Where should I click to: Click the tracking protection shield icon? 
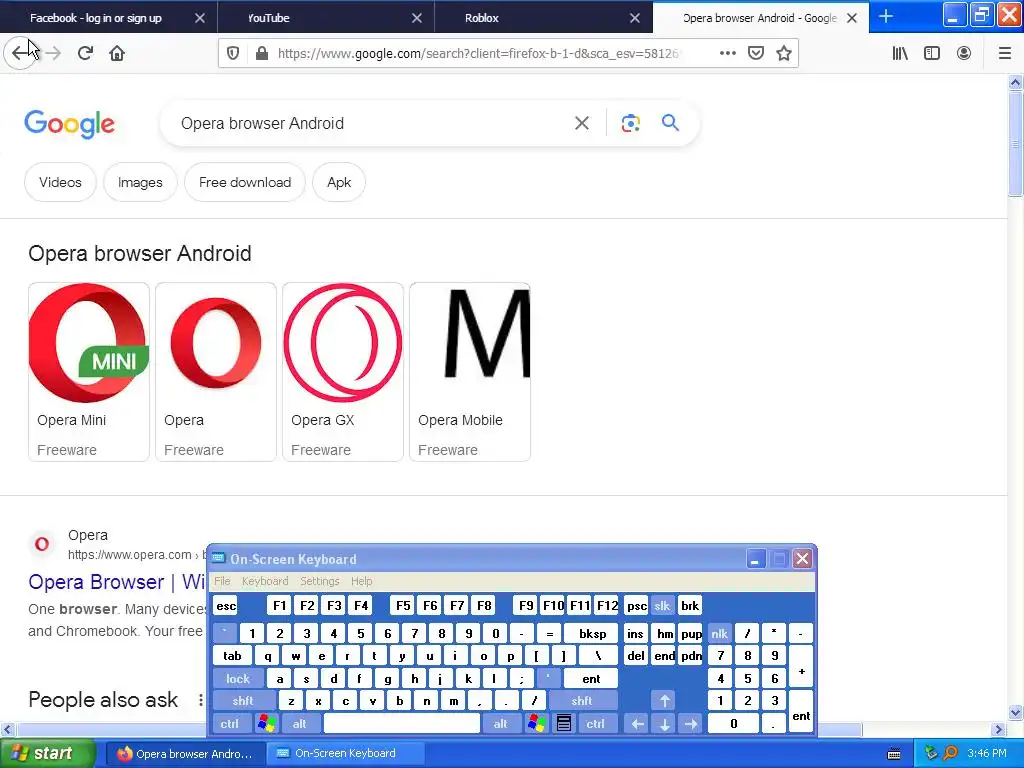(233, 53)
